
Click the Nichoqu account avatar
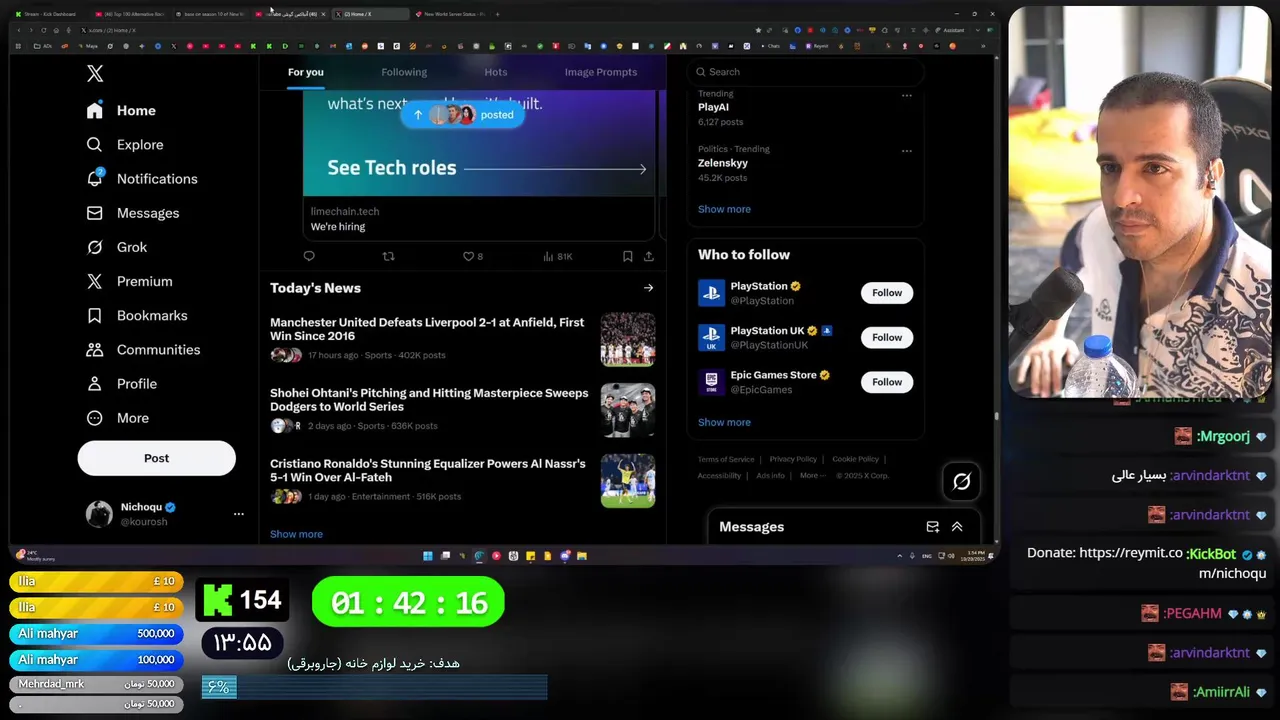(x=99, y=514)
